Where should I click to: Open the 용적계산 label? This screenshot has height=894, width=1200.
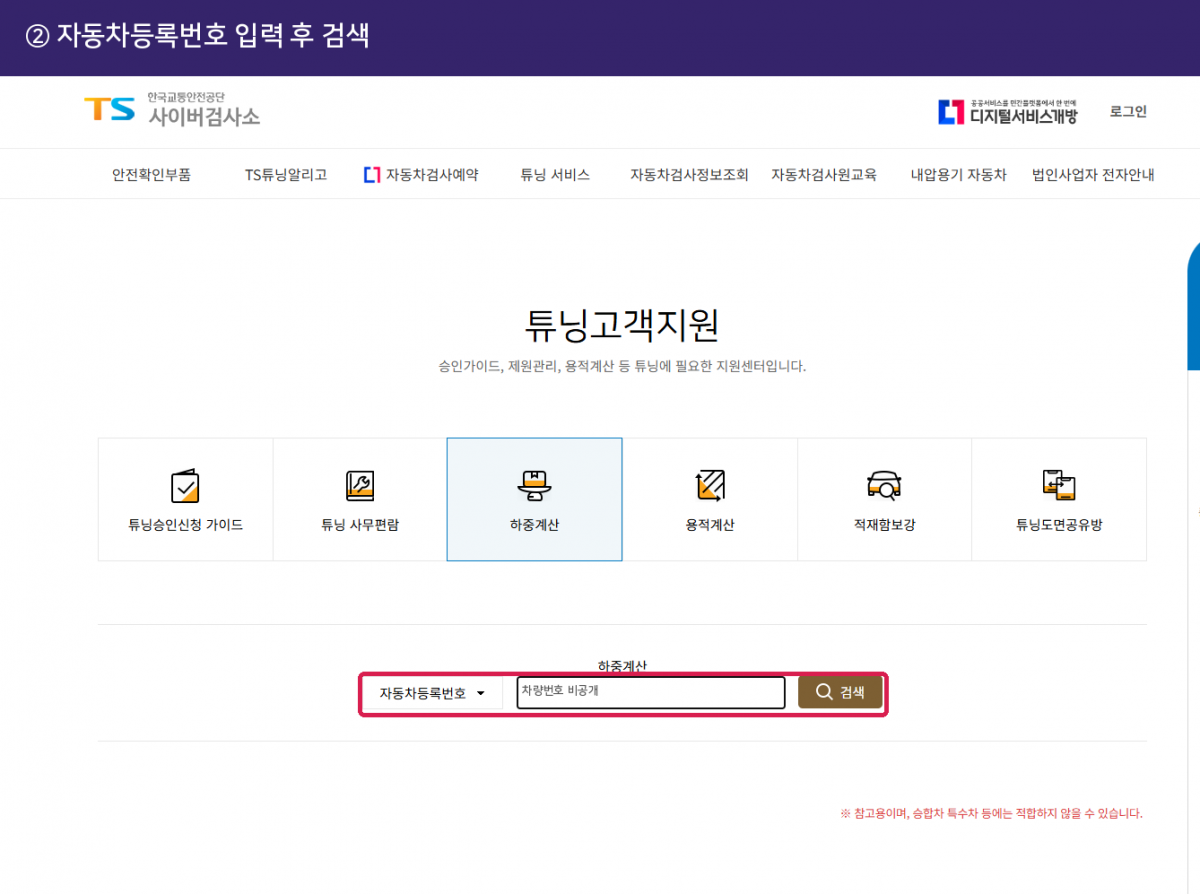(710, 525)
